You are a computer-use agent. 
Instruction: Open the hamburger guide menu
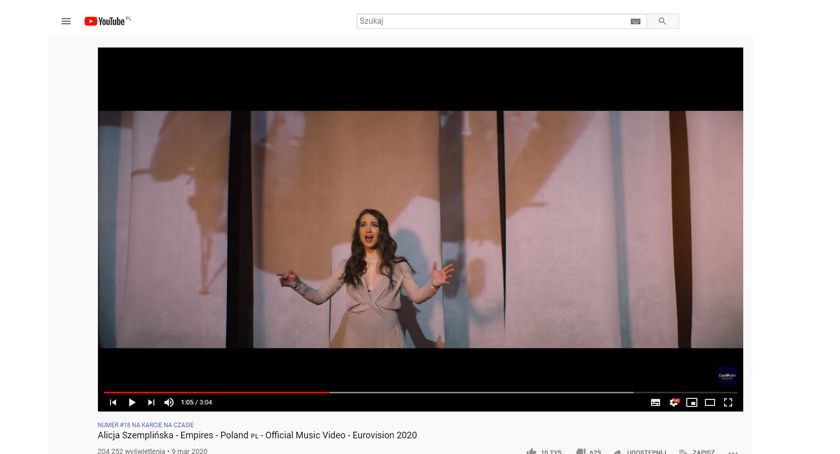pyautogui.click(x=66, y=21)
